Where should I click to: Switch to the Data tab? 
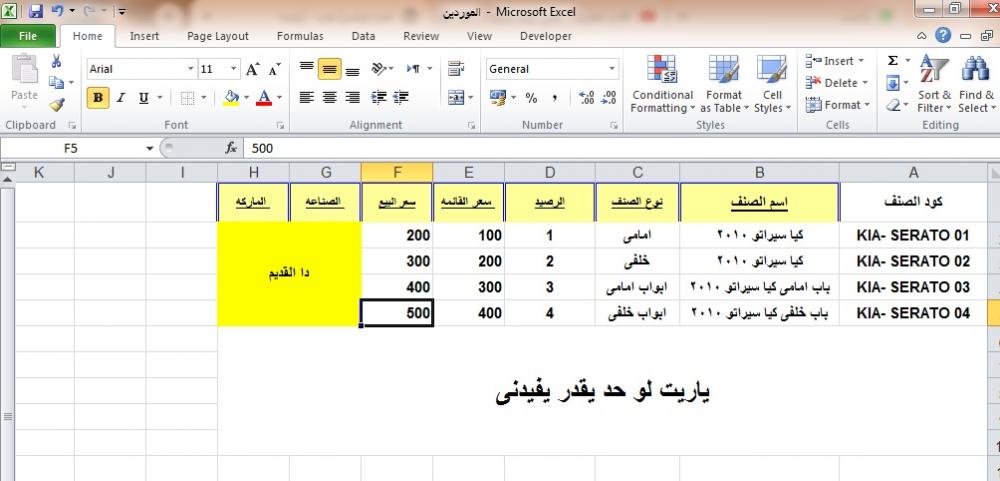(x=363, y=36)
